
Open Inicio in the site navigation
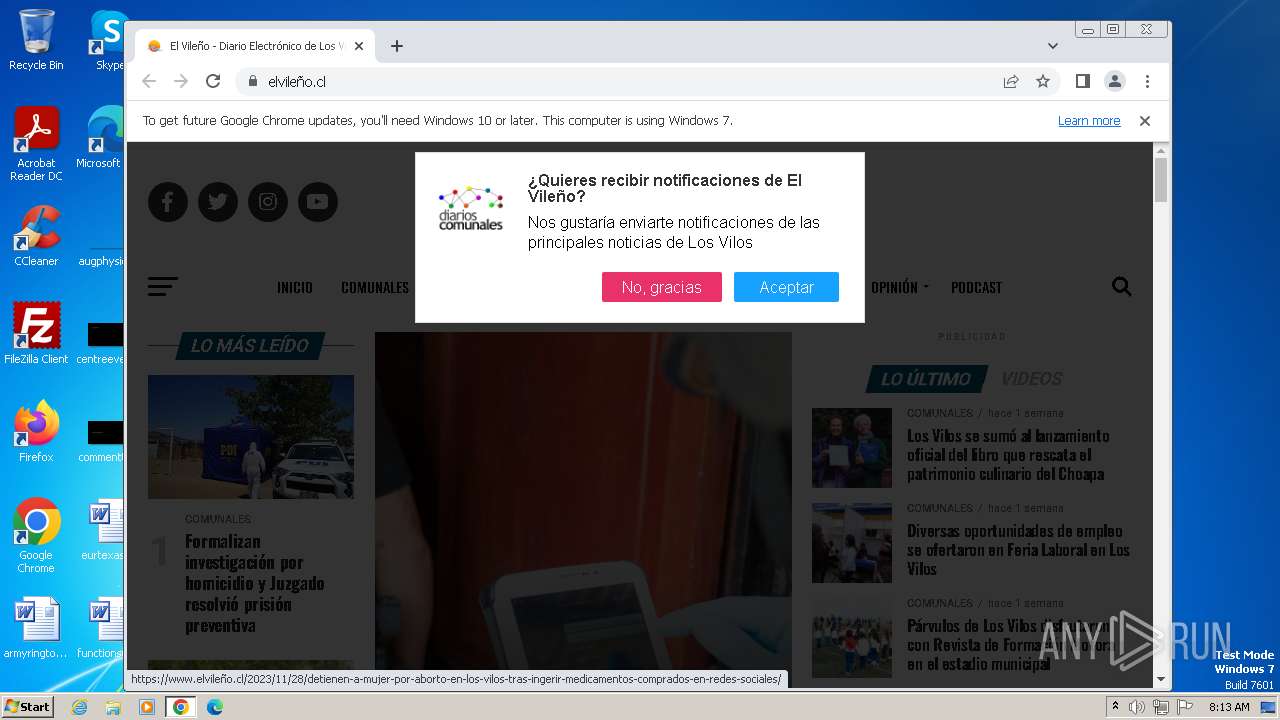[x=295, y=287]
